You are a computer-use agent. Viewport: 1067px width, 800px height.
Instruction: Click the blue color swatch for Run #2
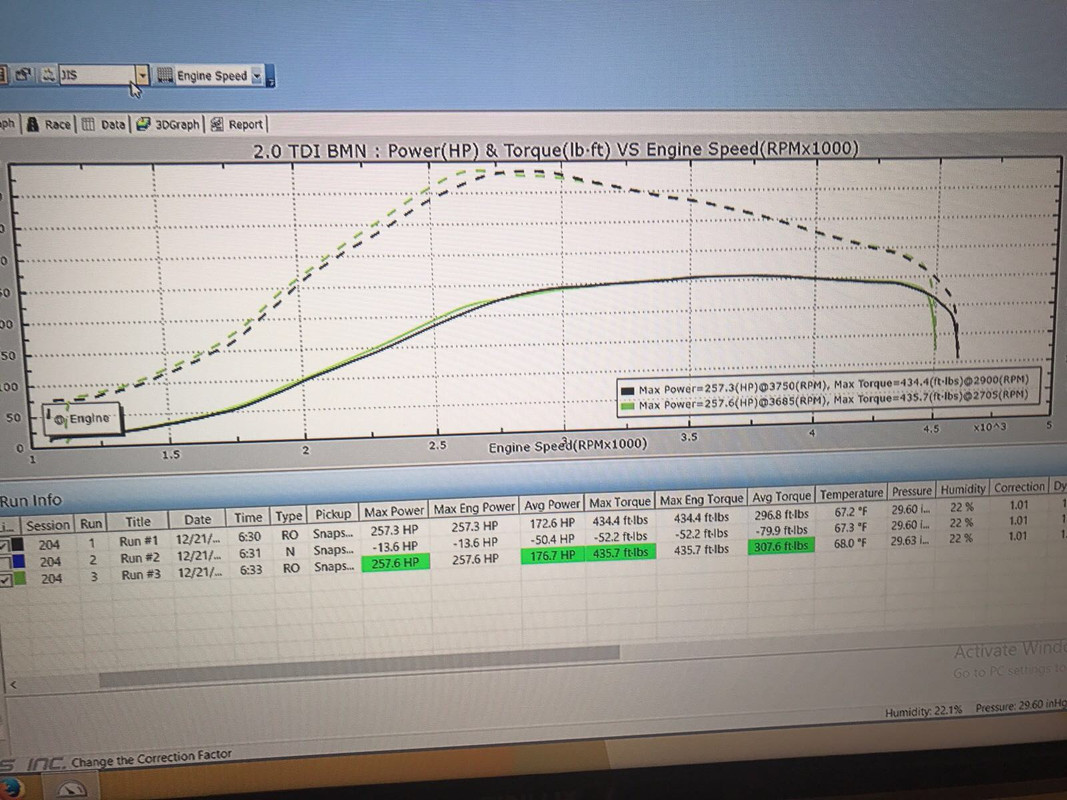point(18,561)
